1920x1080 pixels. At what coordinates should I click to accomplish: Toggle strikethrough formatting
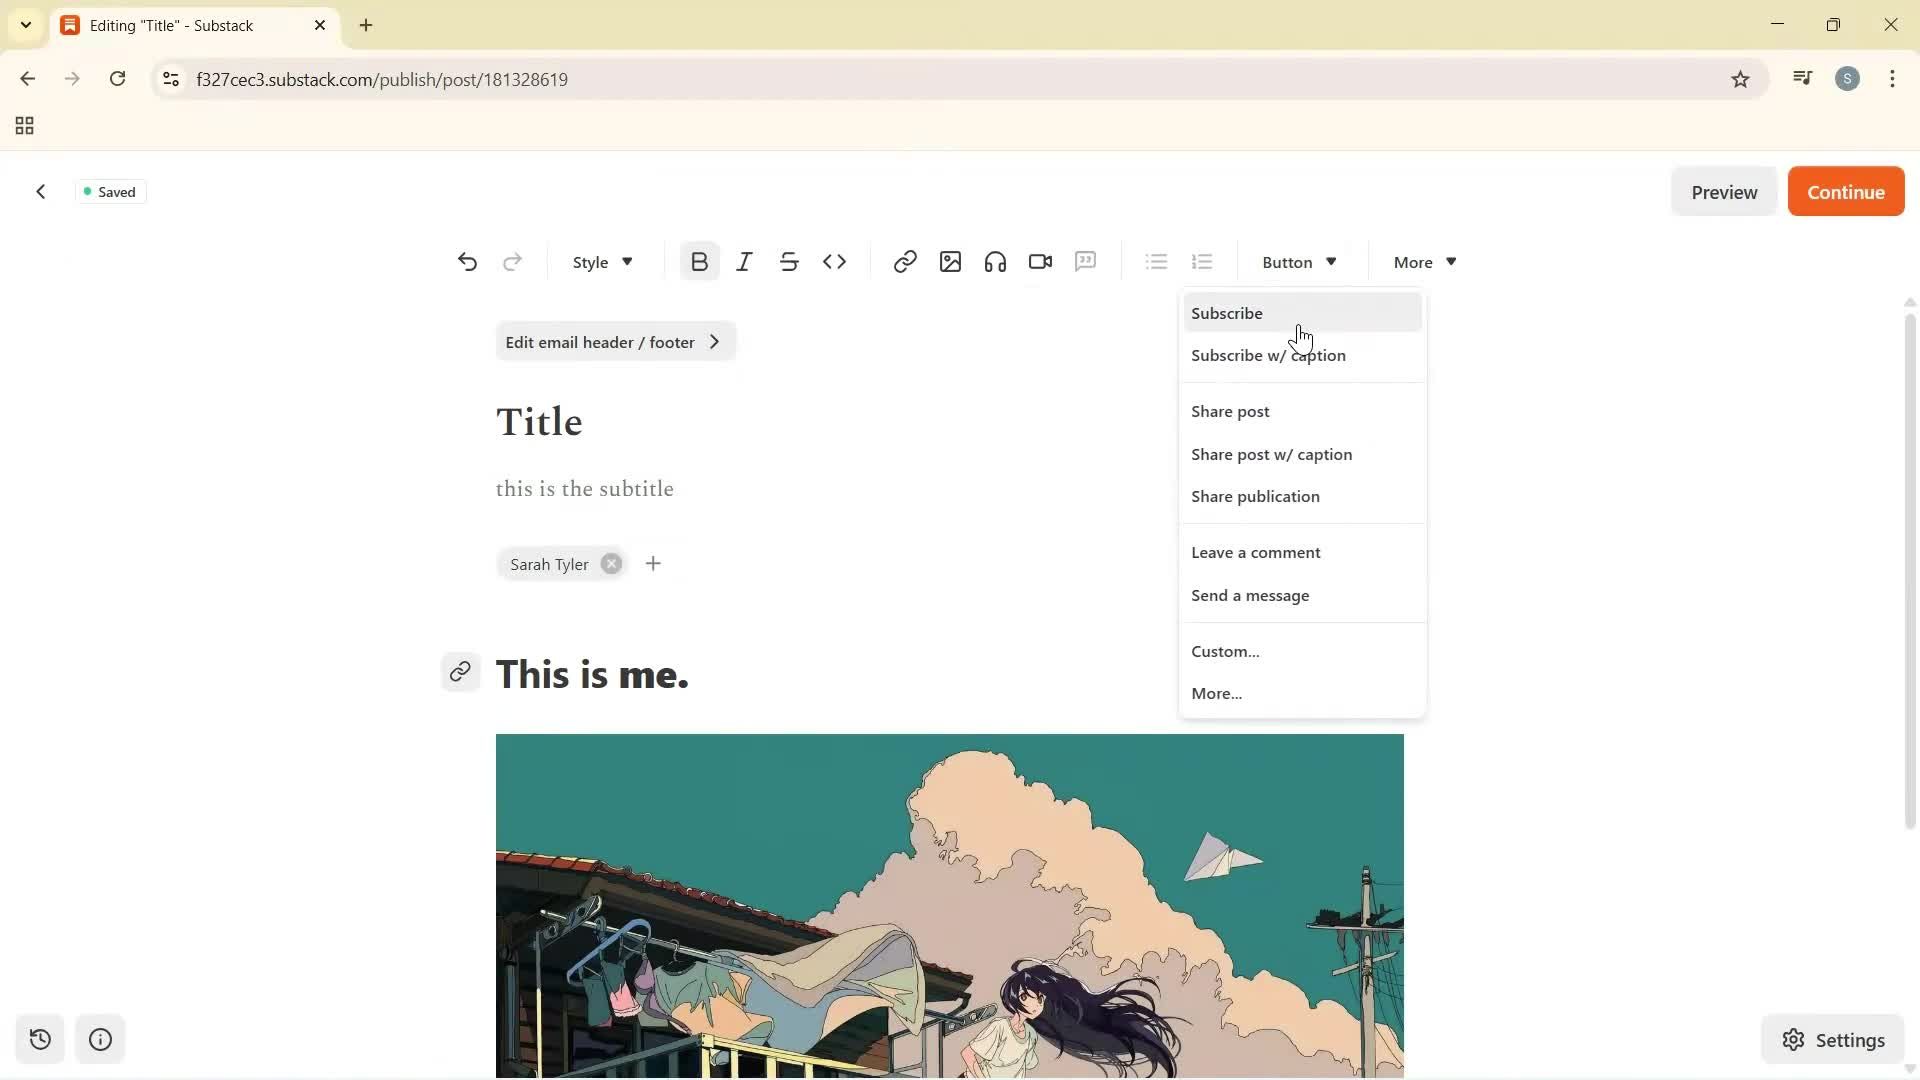pos(789,261)
